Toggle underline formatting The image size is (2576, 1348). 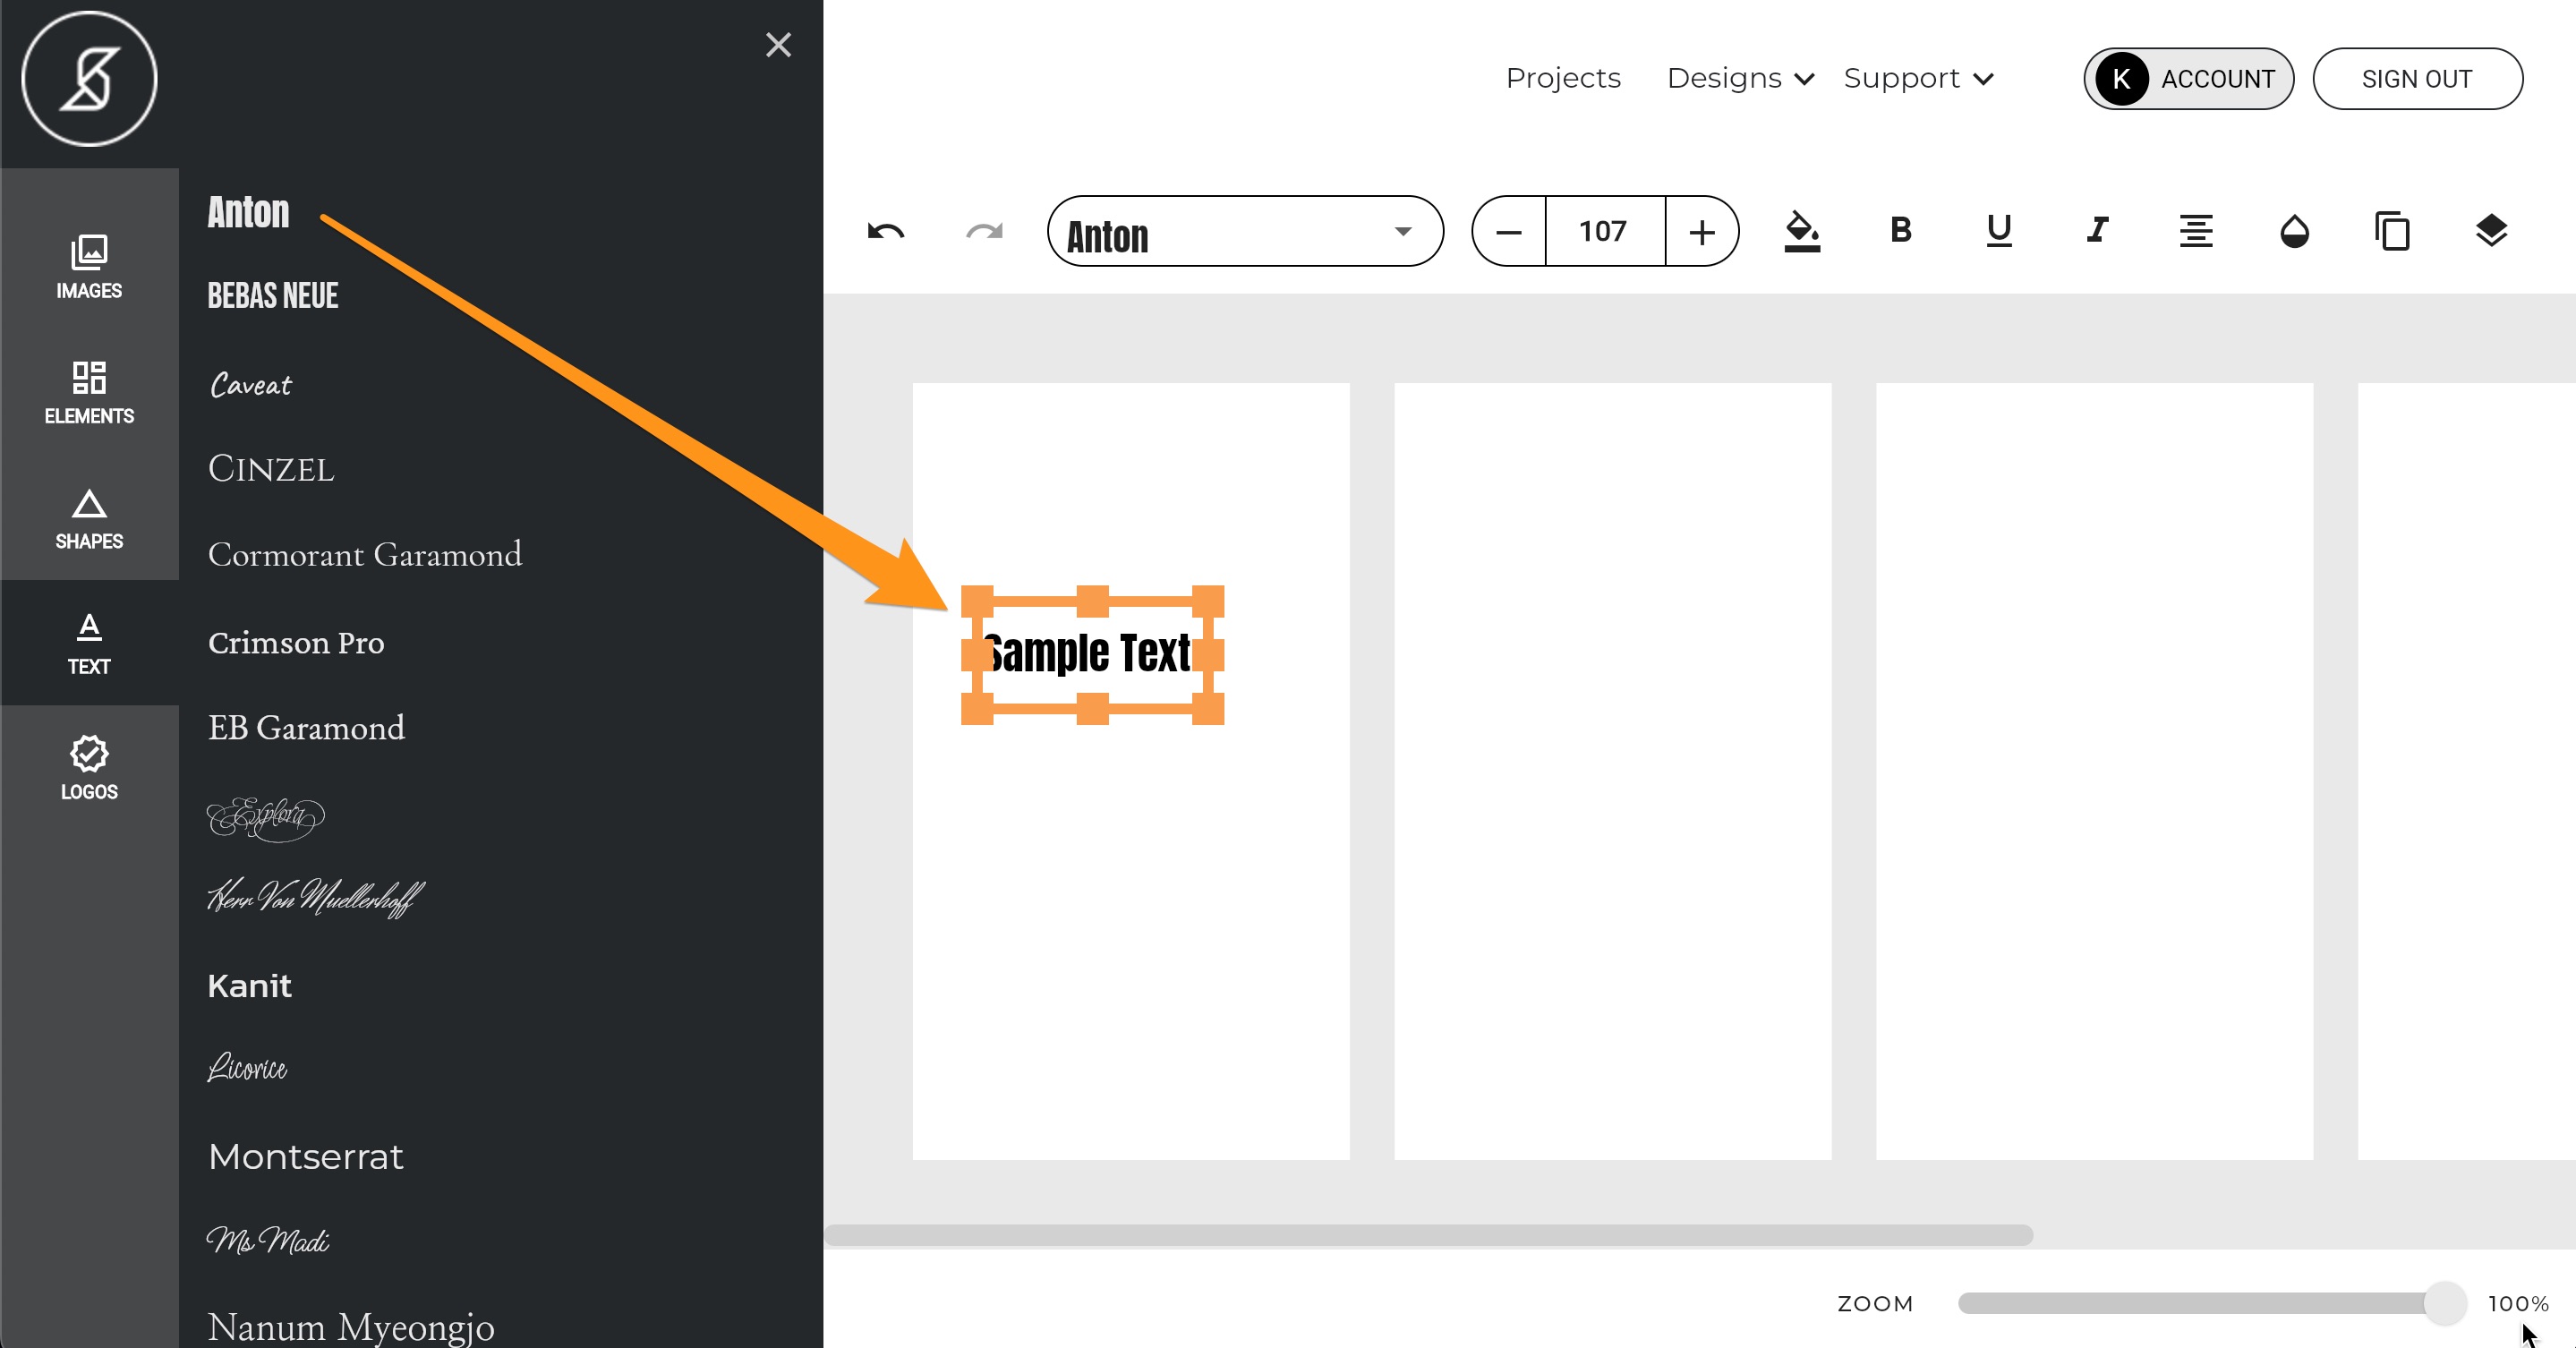pos(1999,231)
